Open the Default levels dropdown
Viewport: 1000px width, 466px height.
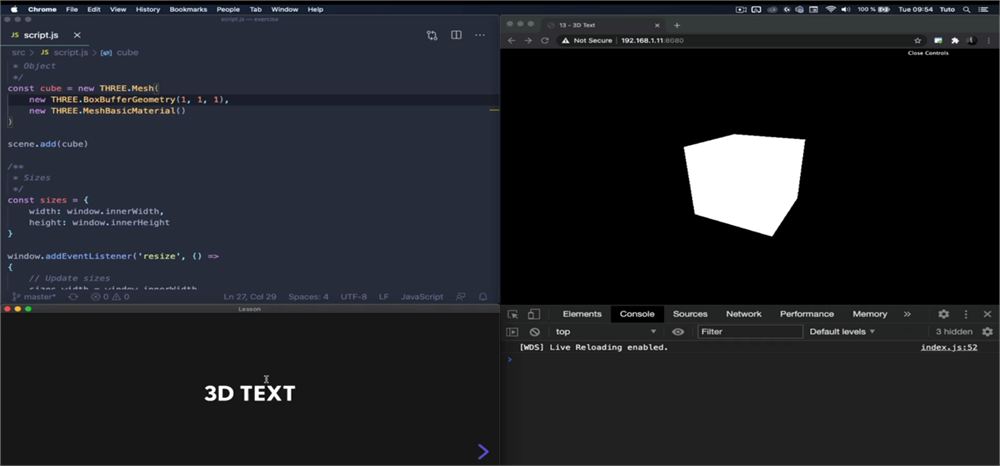pyautogui.click(x=842, y=332)
